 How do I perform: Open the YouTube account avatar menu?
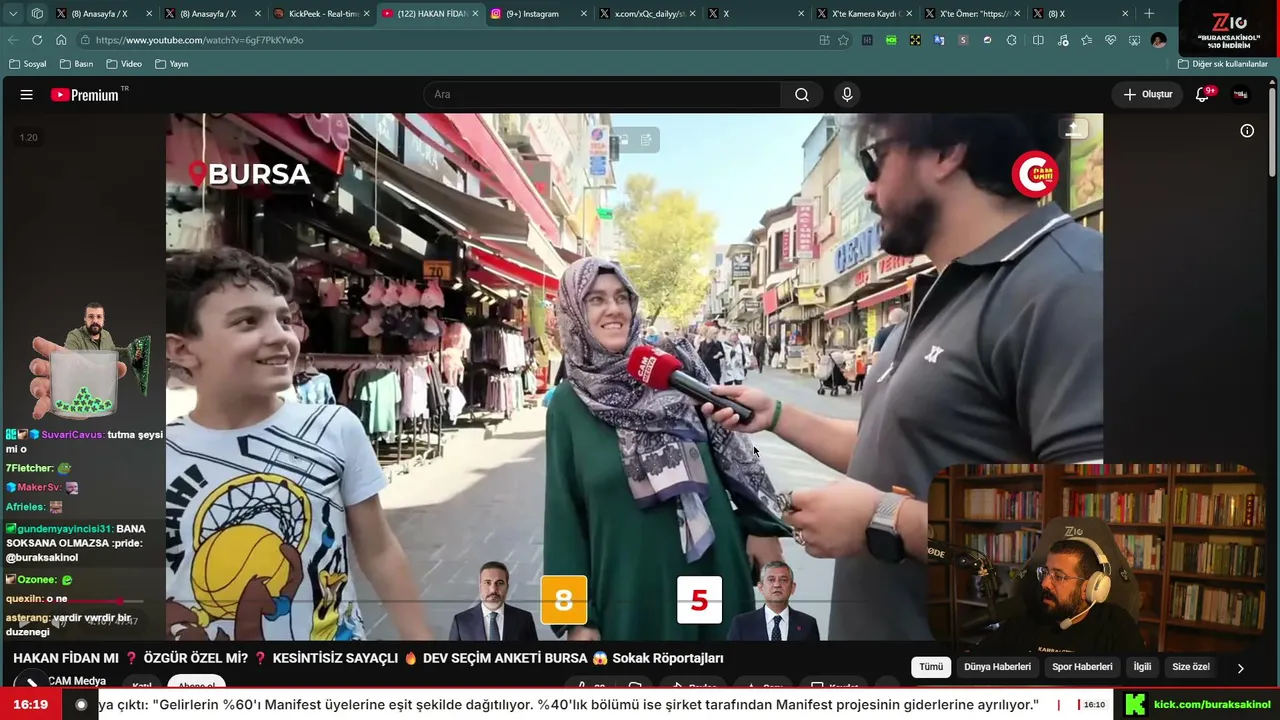pyautogui.click(x=1241, y=95)
